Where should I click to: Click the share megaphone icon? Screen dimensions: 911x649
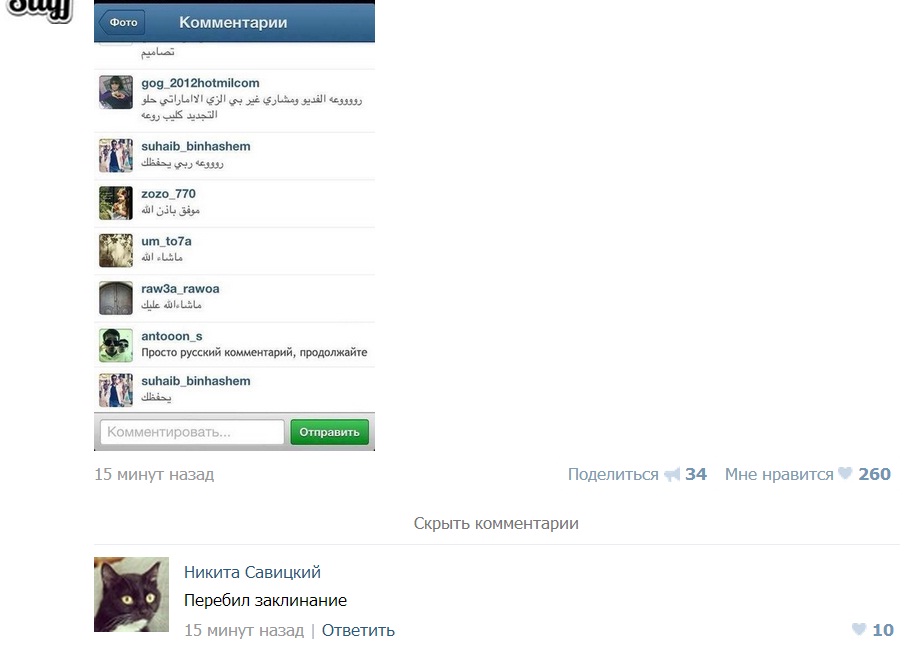pos(672,475)
